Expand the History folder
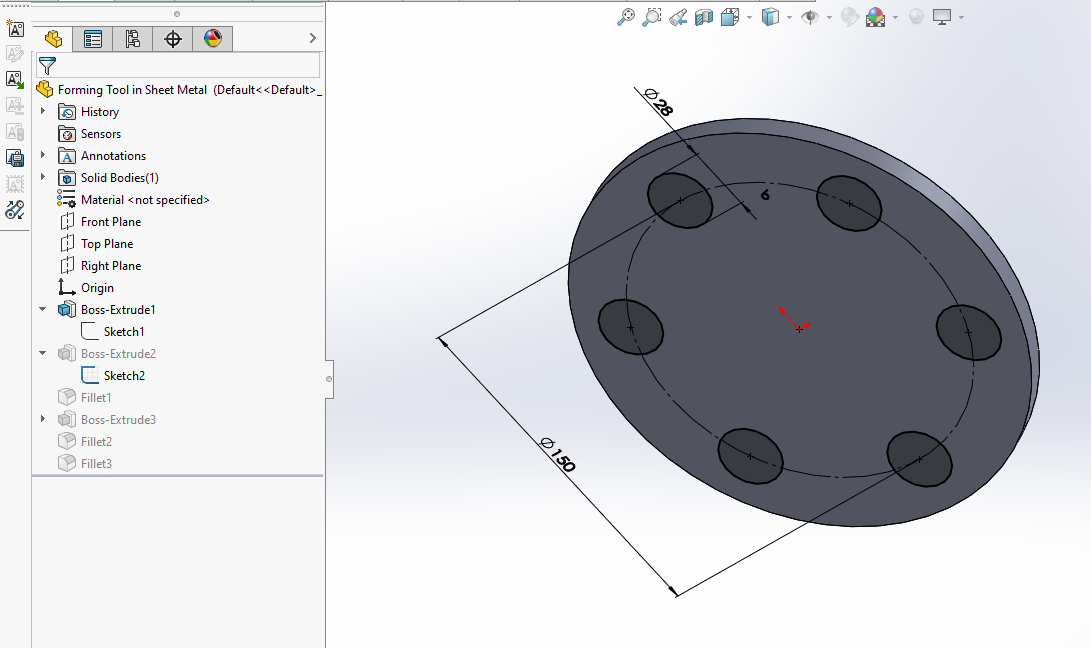Viewport: 1091px width, 648px height. pyautogui.click(x=43, y=111)
